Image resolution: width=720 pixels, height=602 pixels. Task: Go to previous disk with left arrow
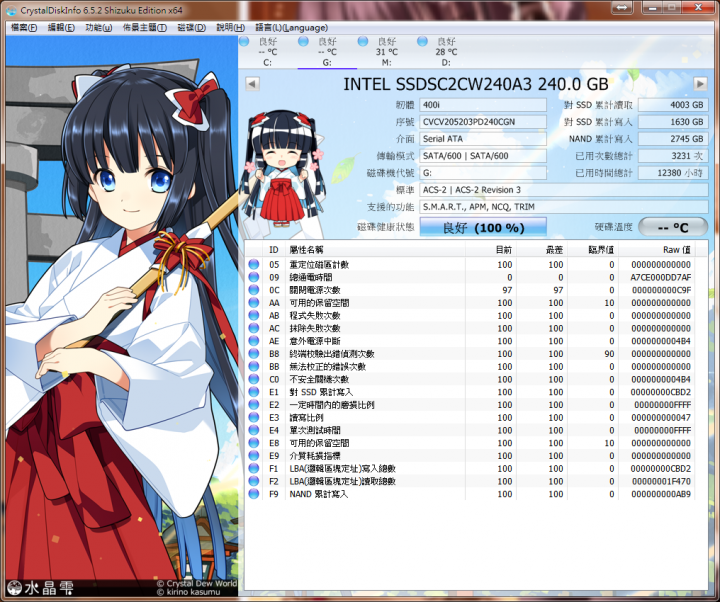(252, 84)
